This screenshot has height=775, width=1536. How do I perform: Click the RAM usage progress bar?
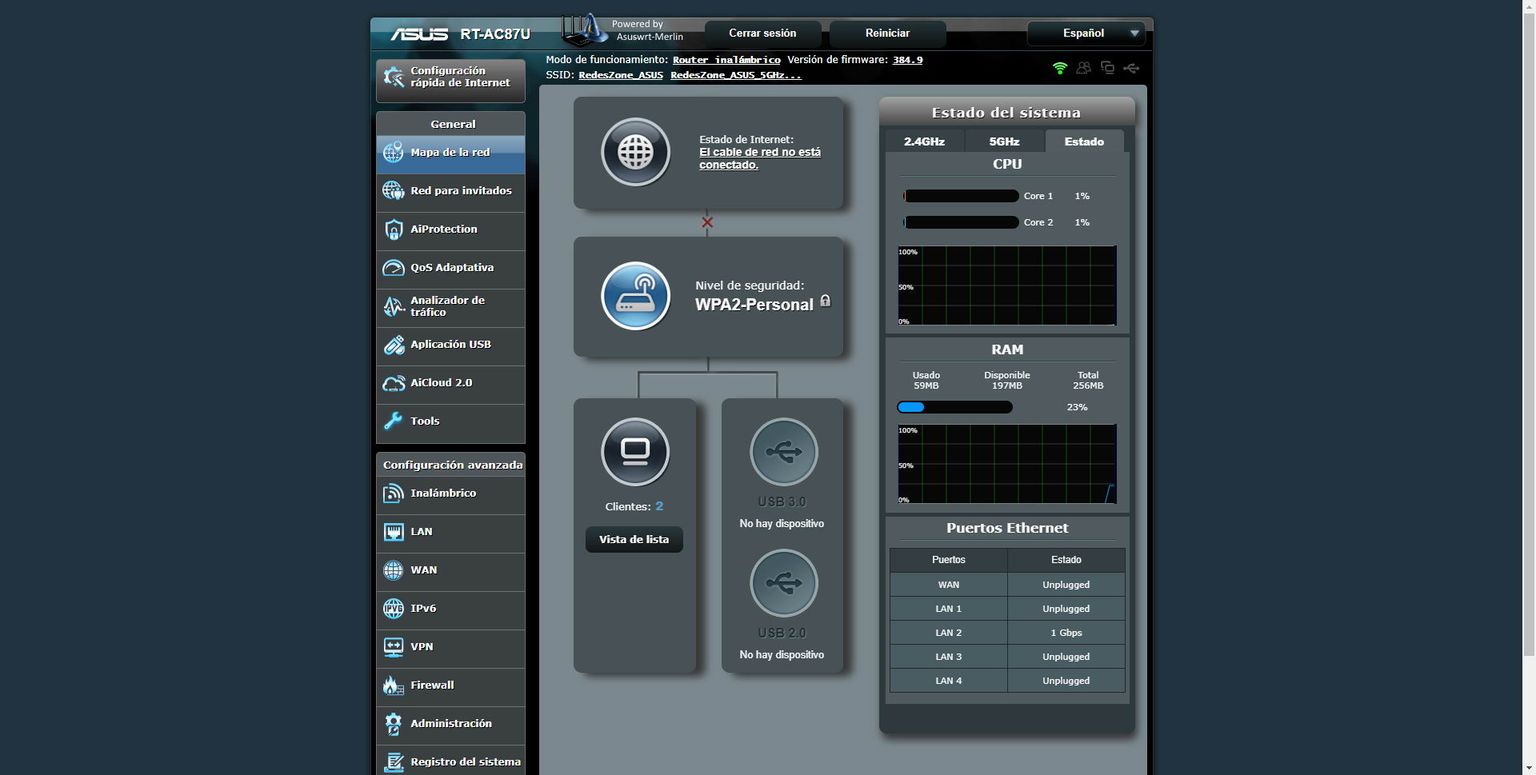[955, 407]
